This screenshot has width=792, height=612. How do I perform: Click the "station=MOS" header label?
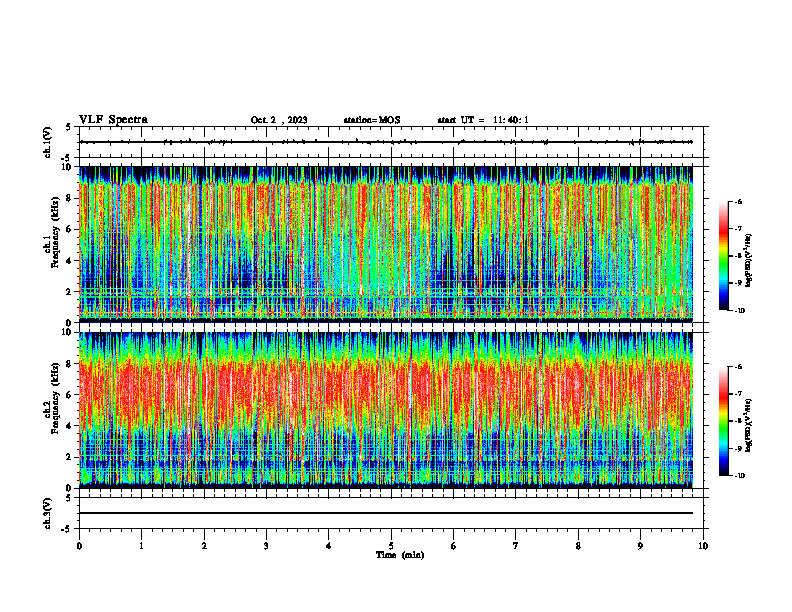(372, 120)
